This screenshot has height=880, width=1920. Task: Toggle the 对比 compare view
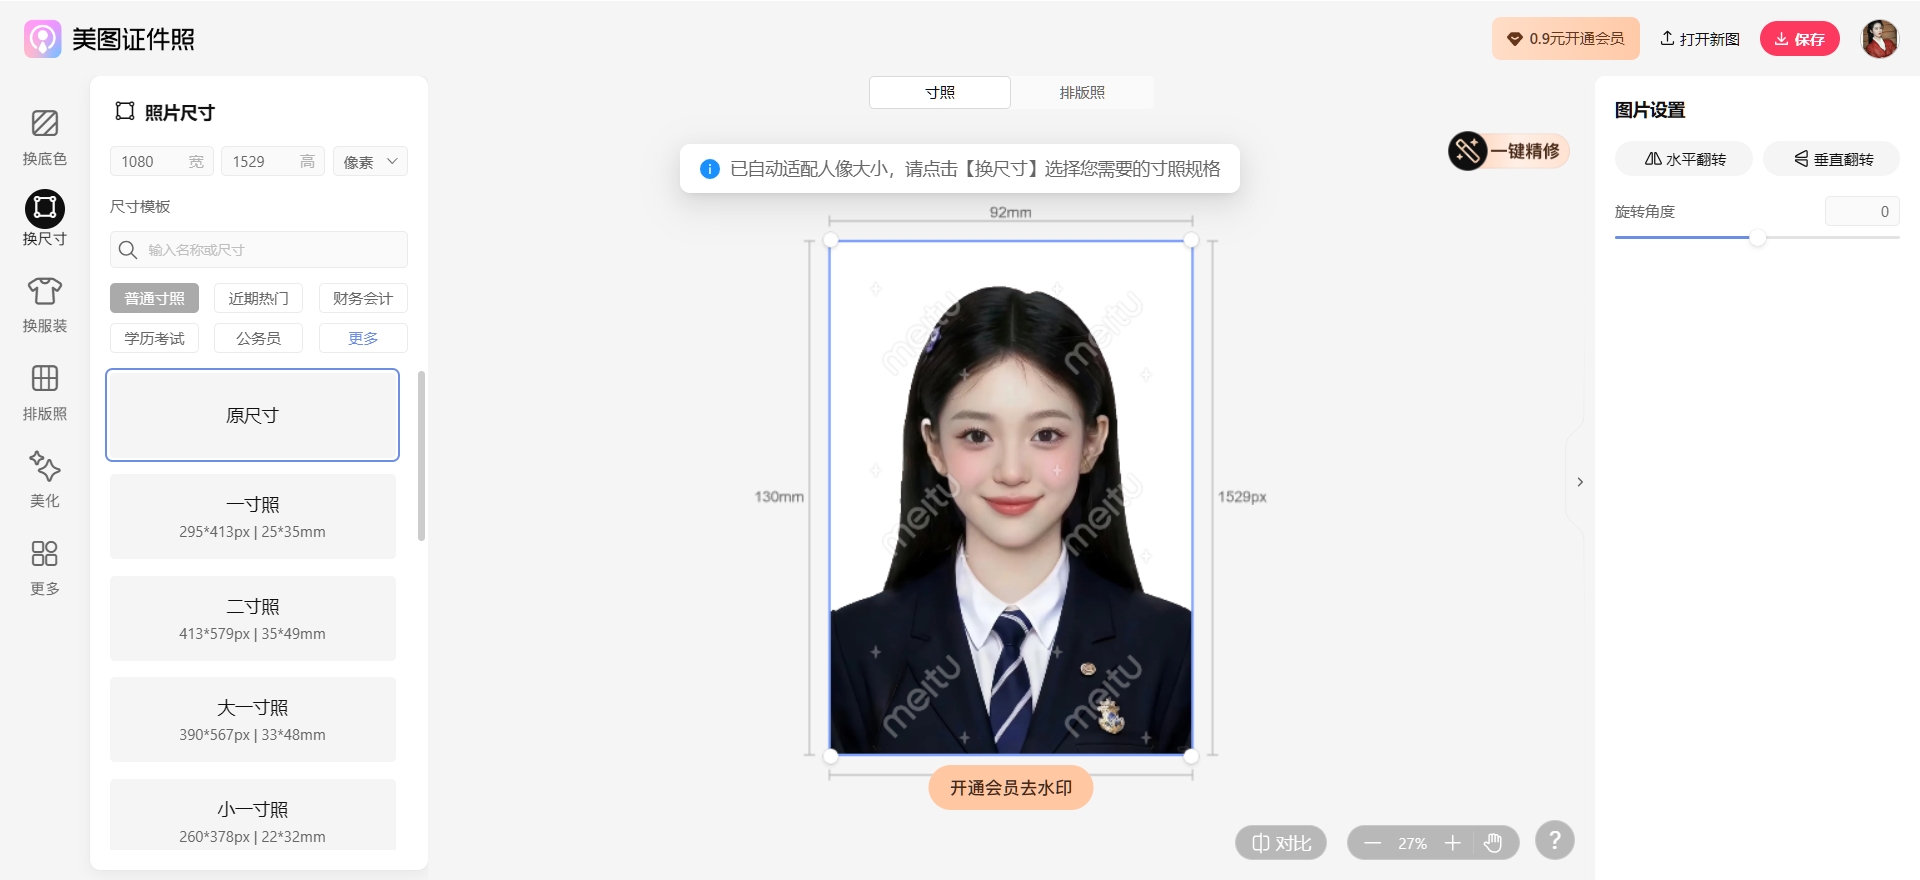(1281, 843)
